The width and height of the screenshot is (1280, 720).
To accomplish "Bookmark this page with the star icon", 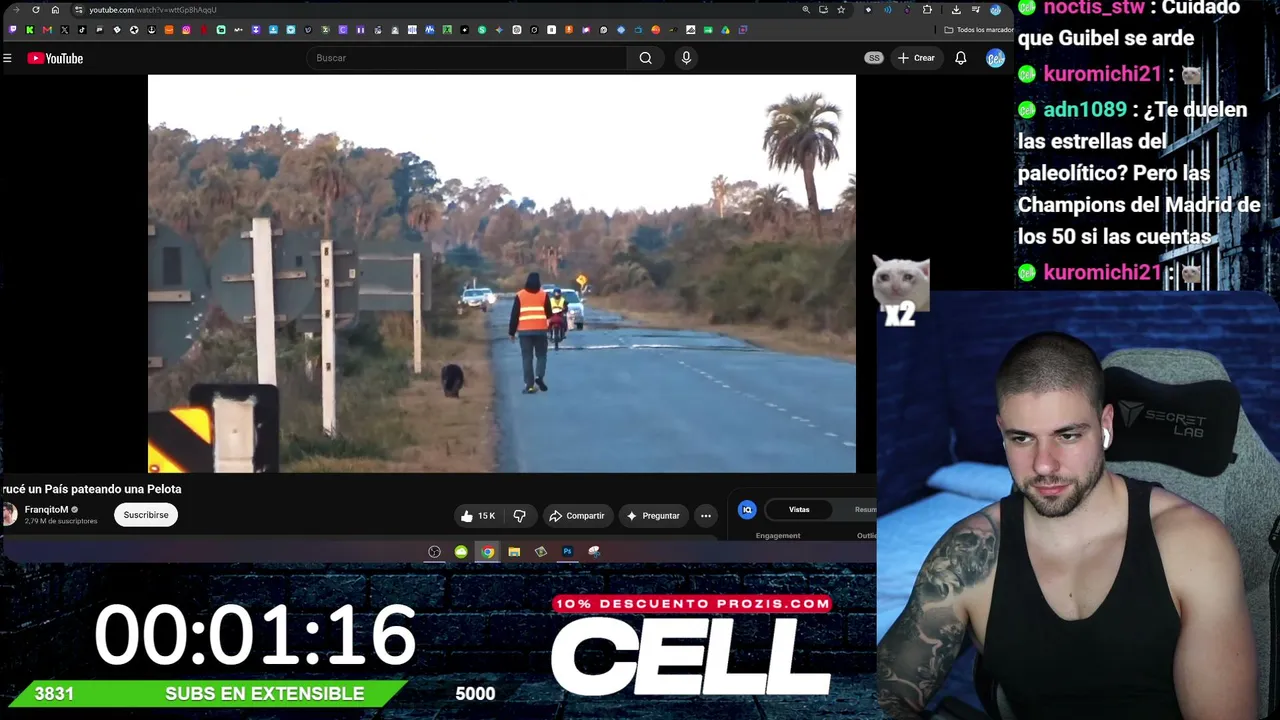I will pyautogui.click(x=841, y=10).
